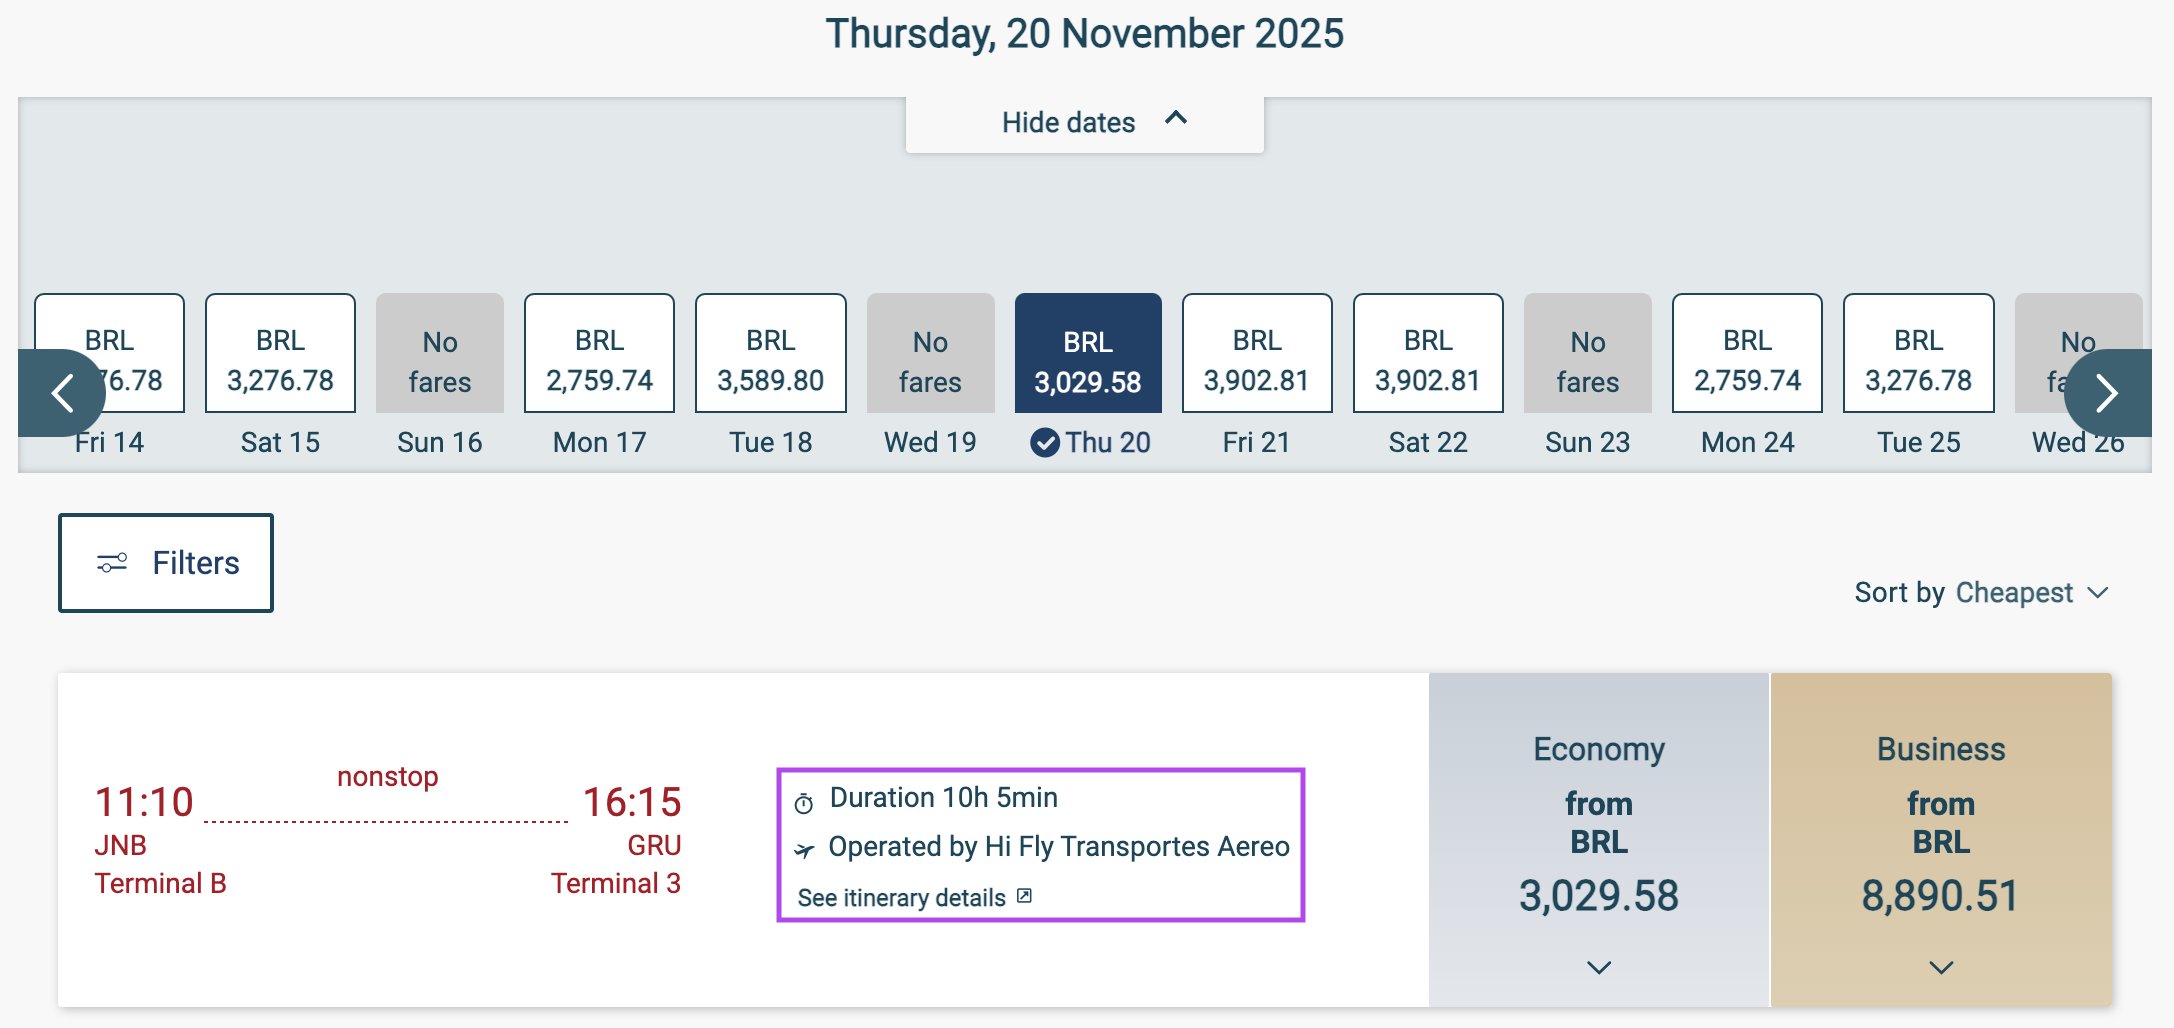Choose the Tue 18 date tab
This screenshot has height=1028, width=2174.
point(770,442)
